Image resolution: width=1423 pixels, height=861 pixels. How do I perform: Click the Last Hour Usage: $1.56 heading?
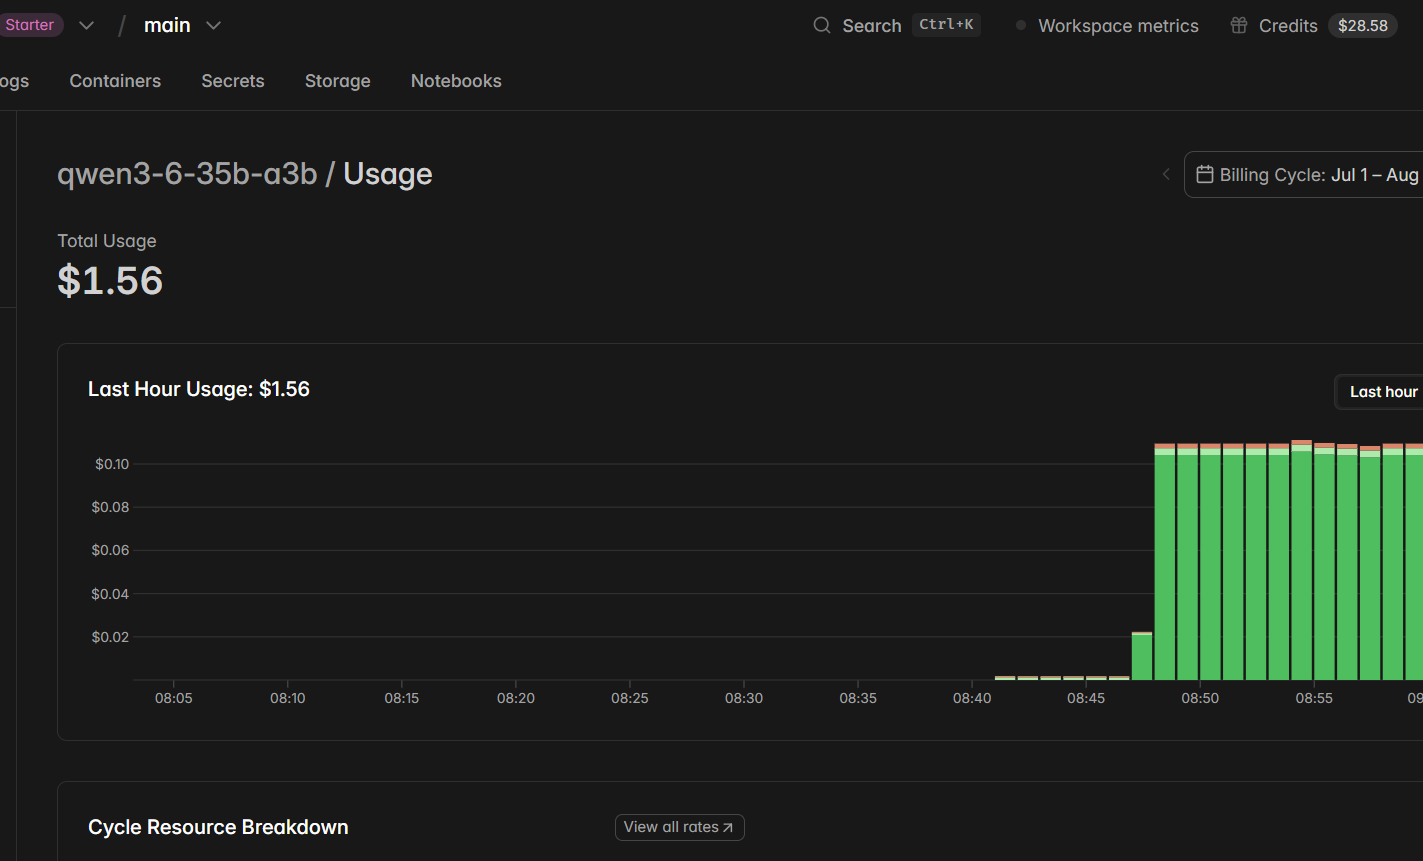coord(199,389)
